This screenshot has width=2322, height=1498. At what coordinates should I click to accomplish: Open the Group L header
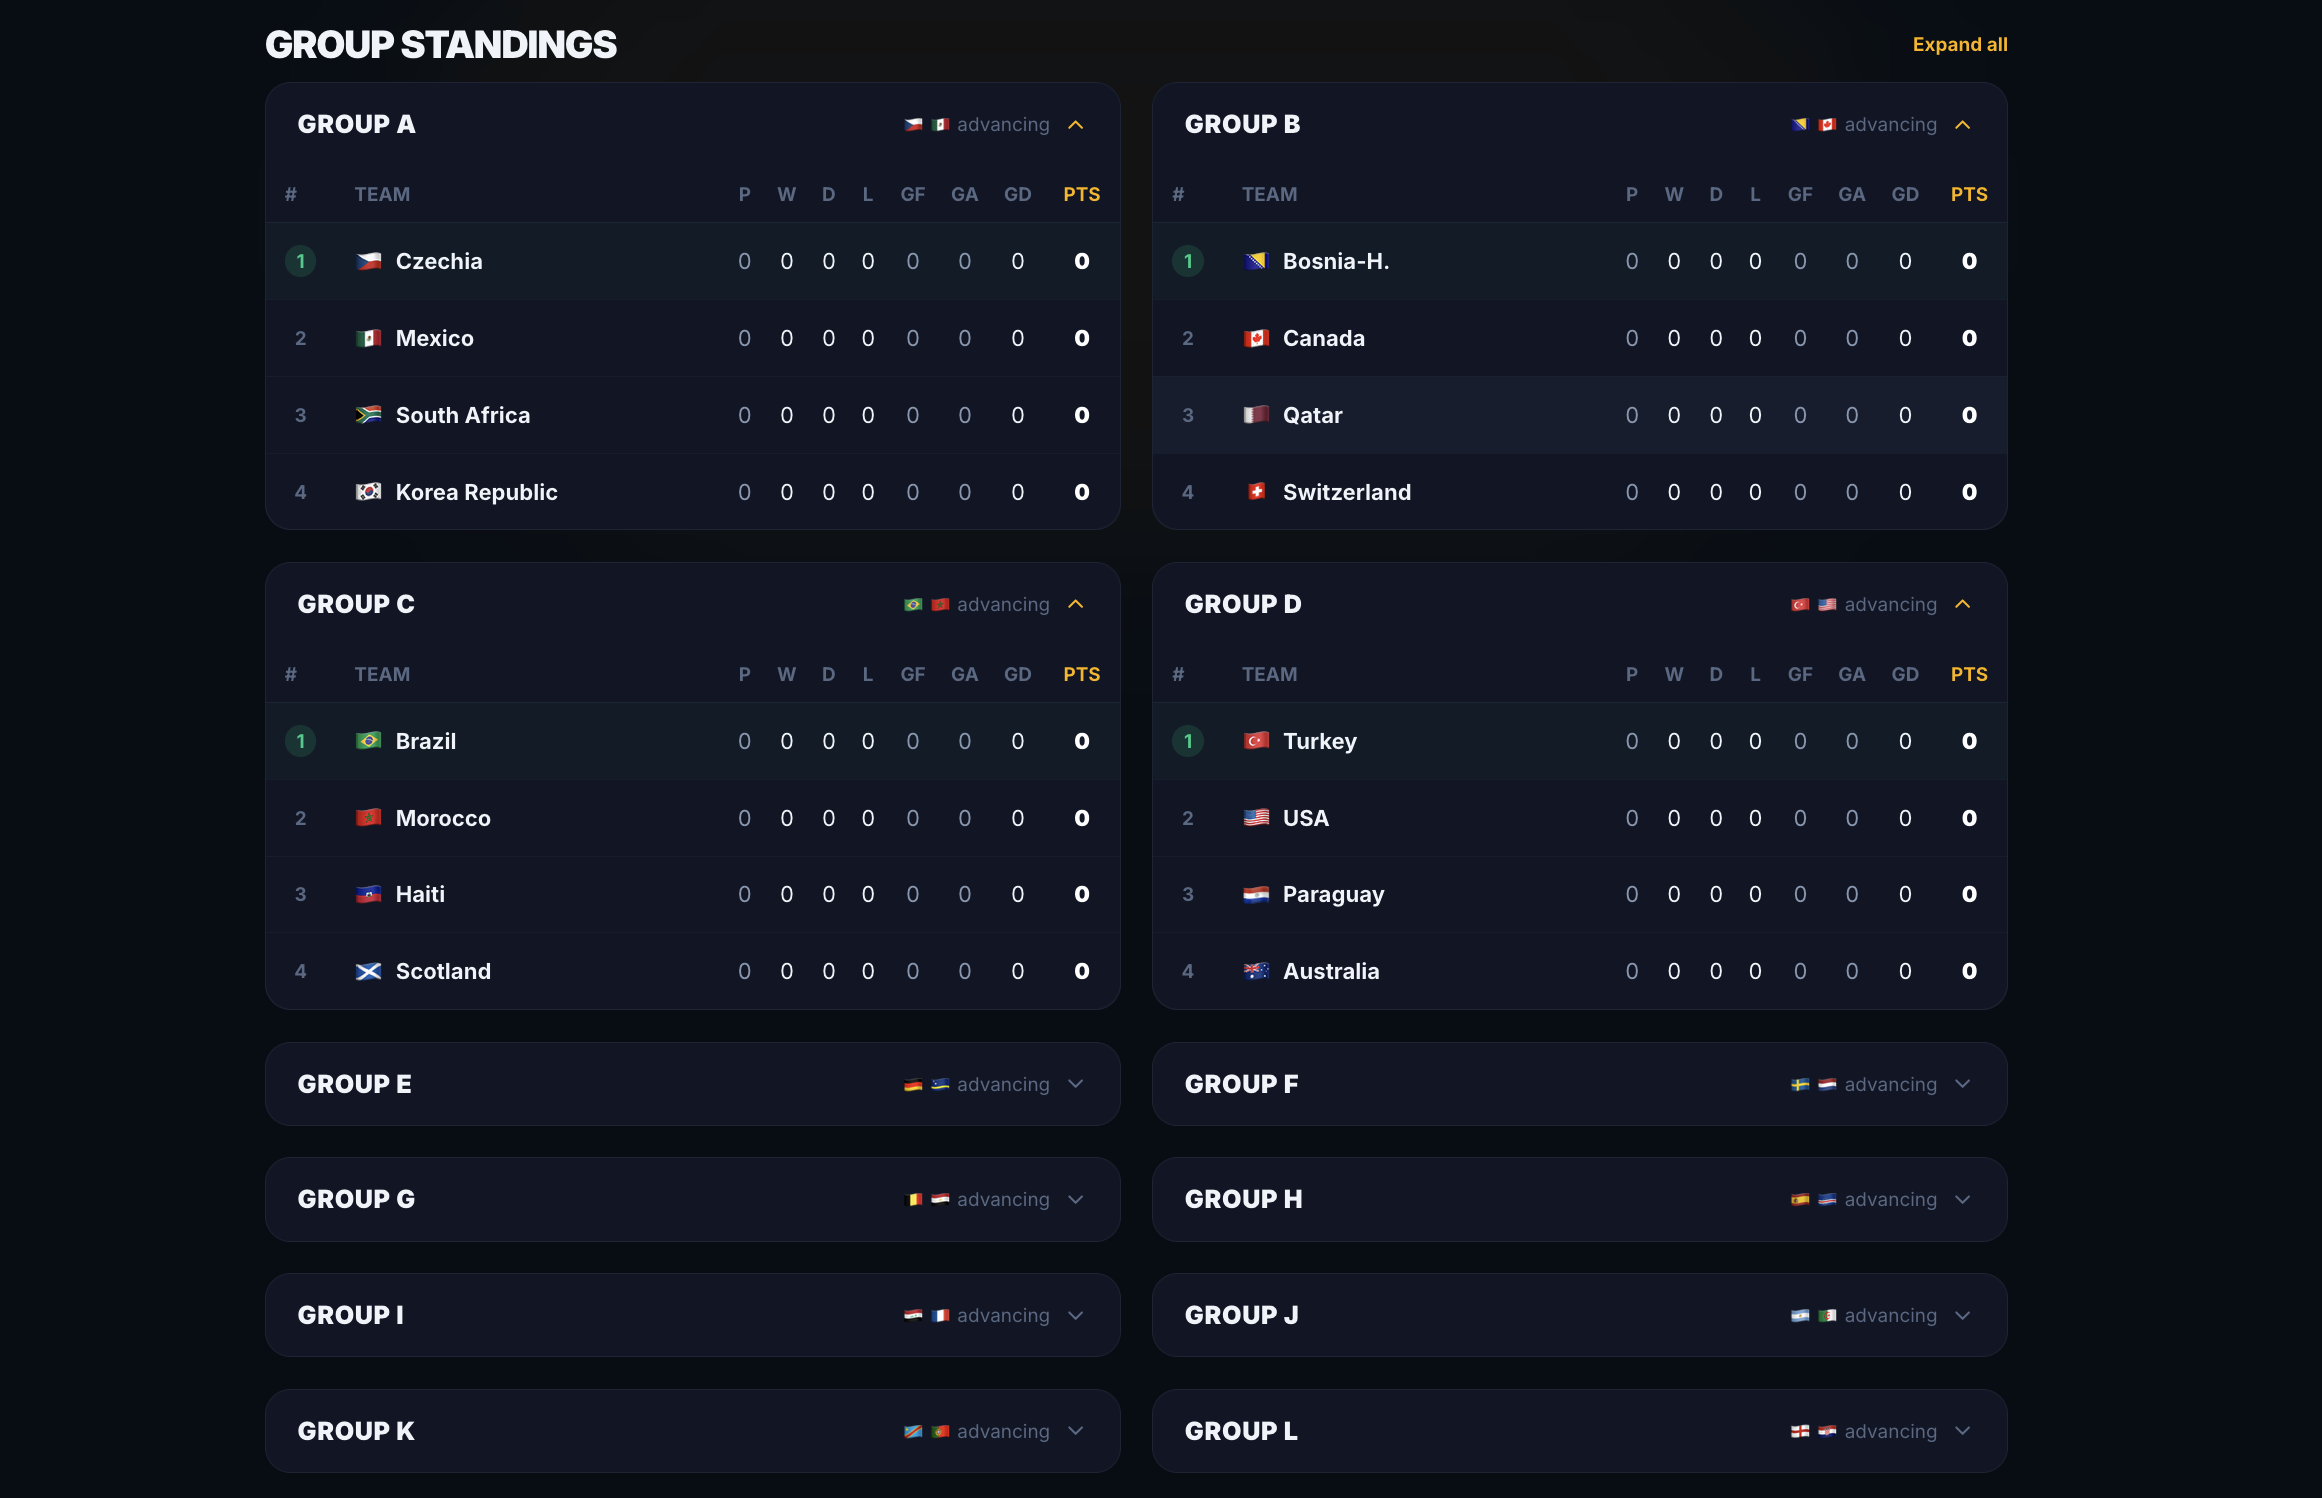point(1579,1431)
